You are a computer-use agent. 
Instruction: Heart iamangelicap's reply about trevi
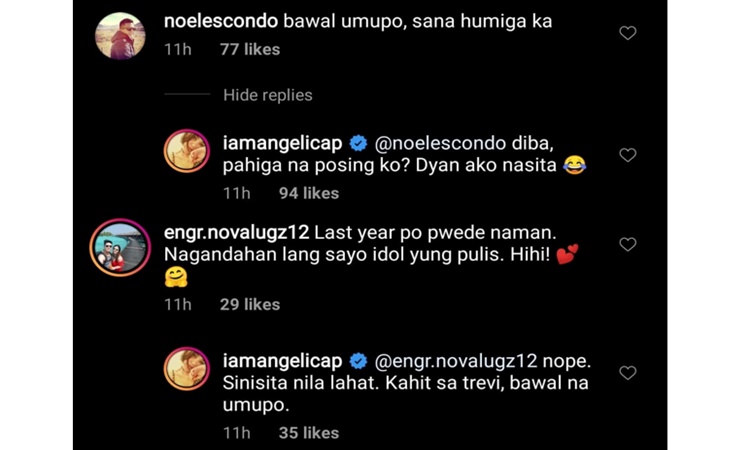point(627,373)
